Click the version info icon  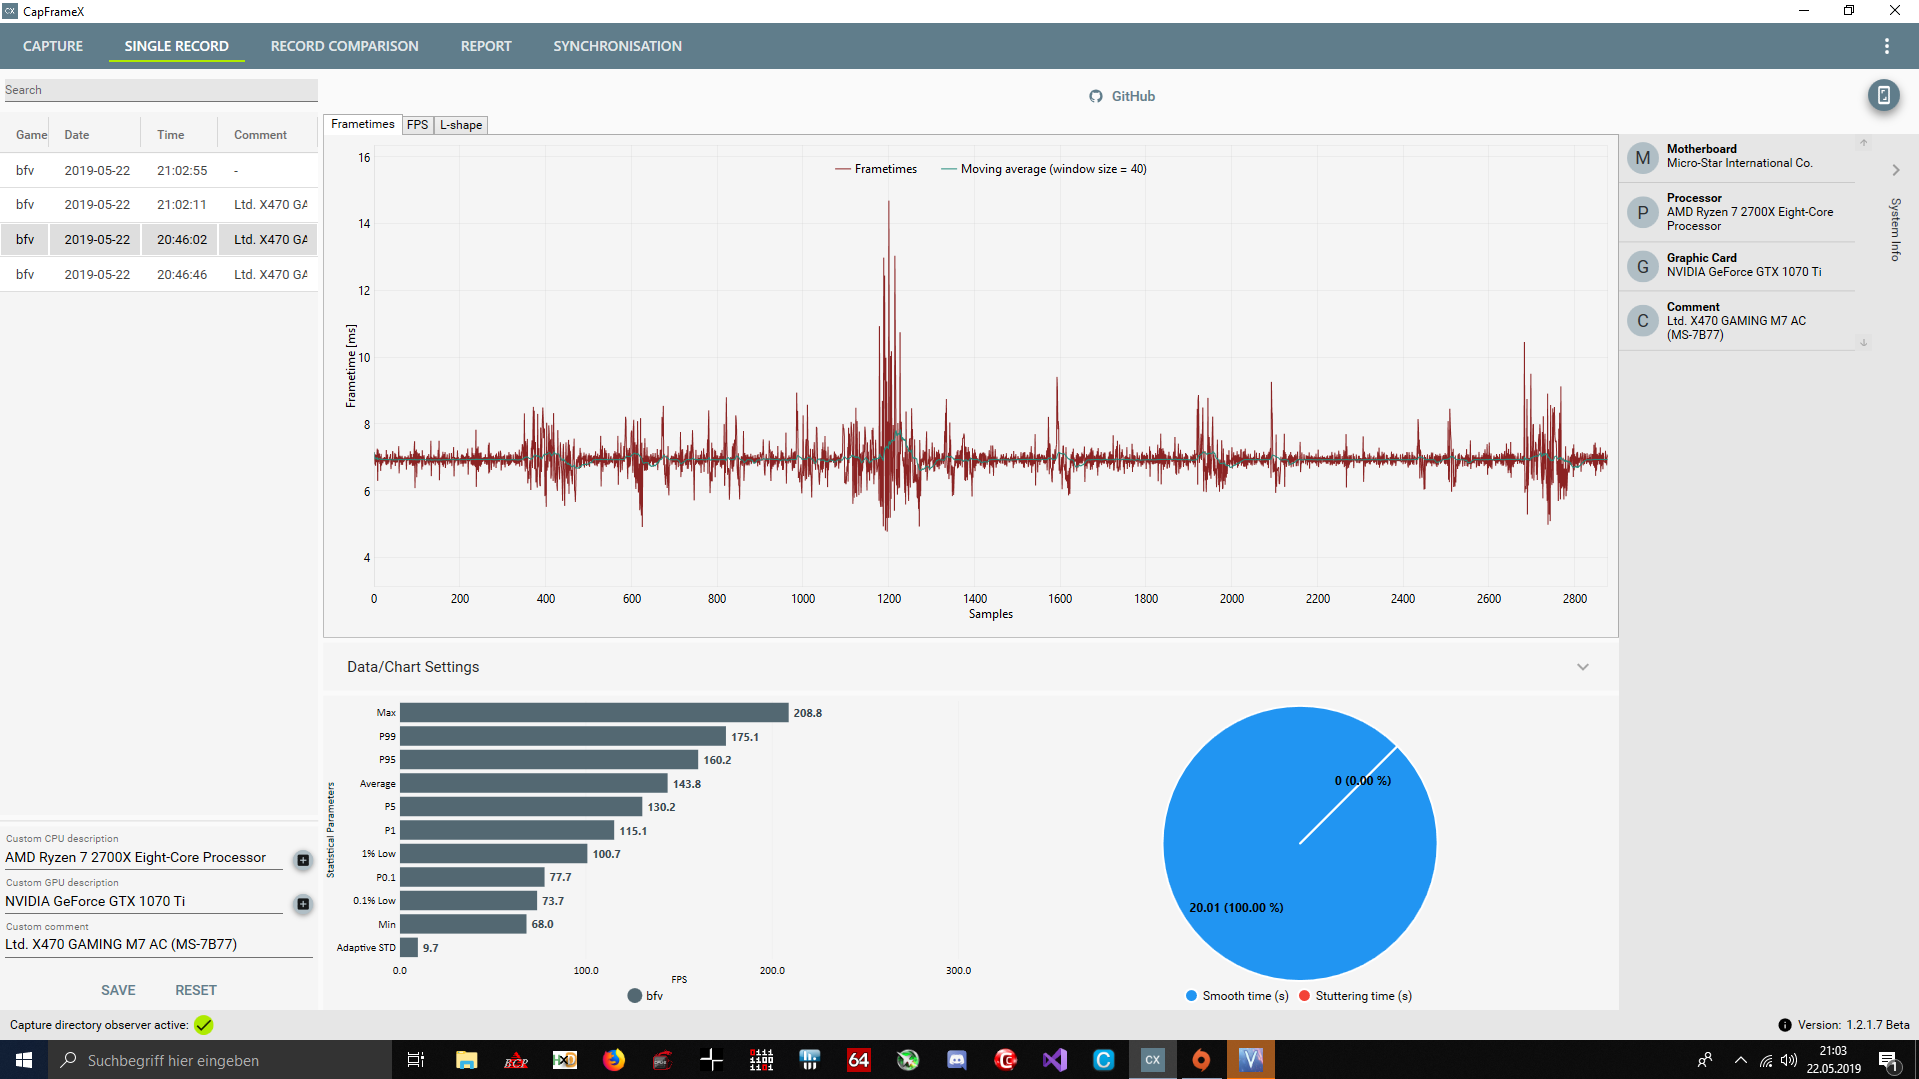click(x=1785, y=1025)
